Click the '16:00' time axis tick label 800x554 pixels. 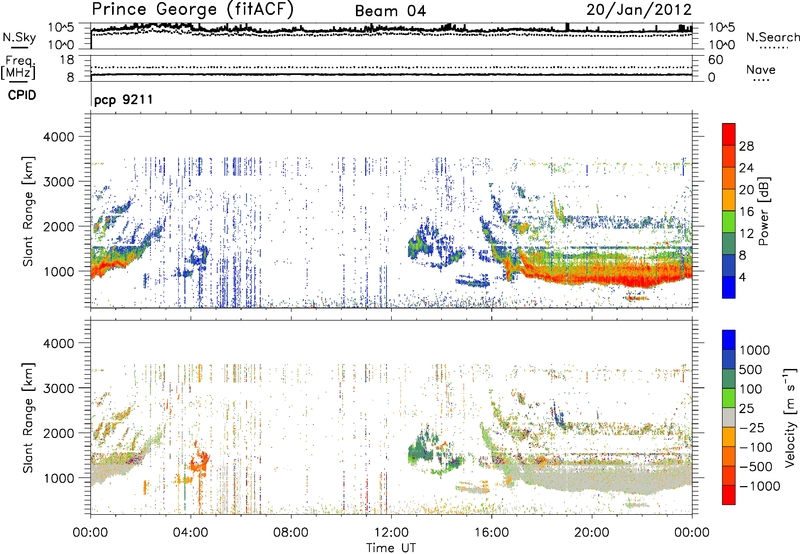coord(491,533)
